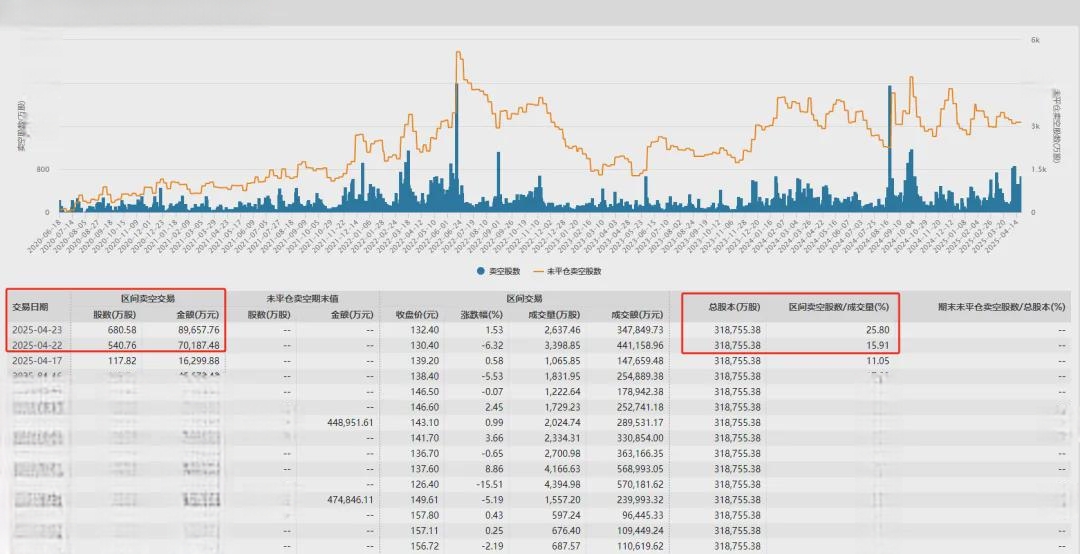
Task: Click the 区间交易 group header
Action: click(524, 298)
